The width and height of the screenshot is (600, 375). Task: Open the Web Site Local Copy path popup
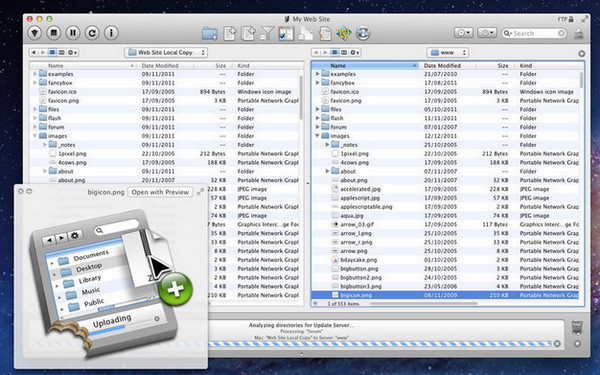166,52
